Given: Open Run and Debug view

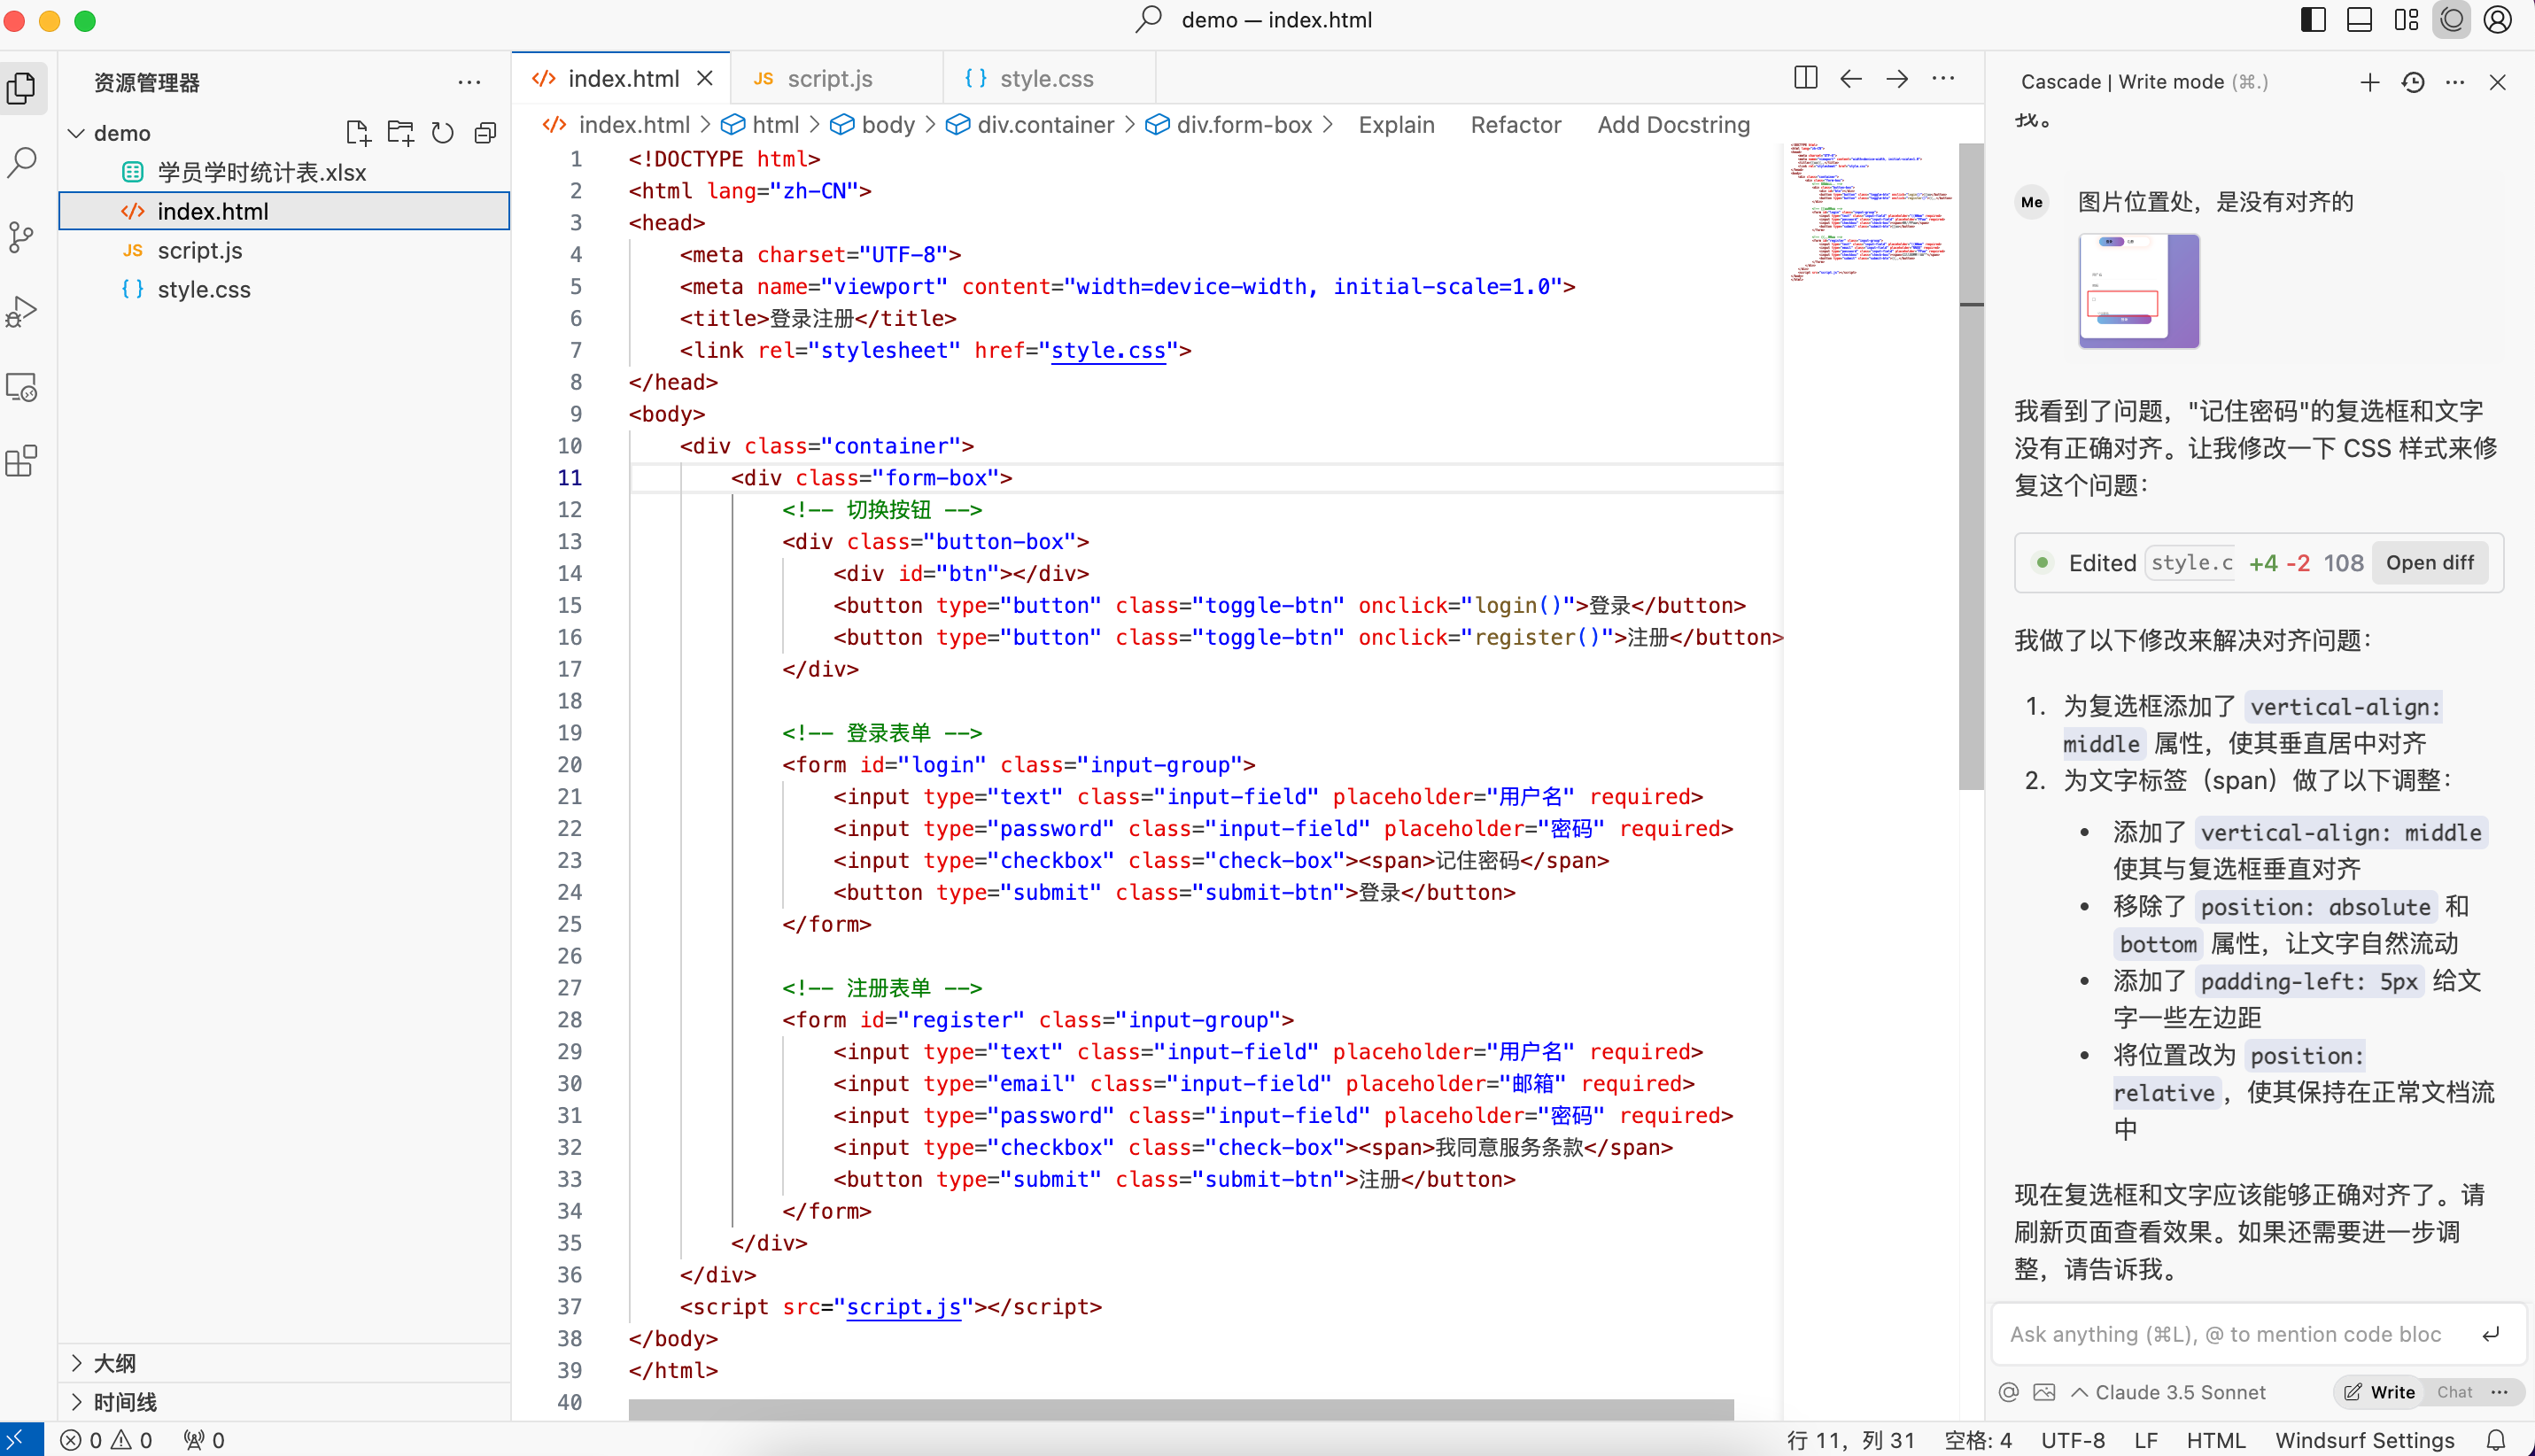Looking at the screenshot, I should pos(22,312).
